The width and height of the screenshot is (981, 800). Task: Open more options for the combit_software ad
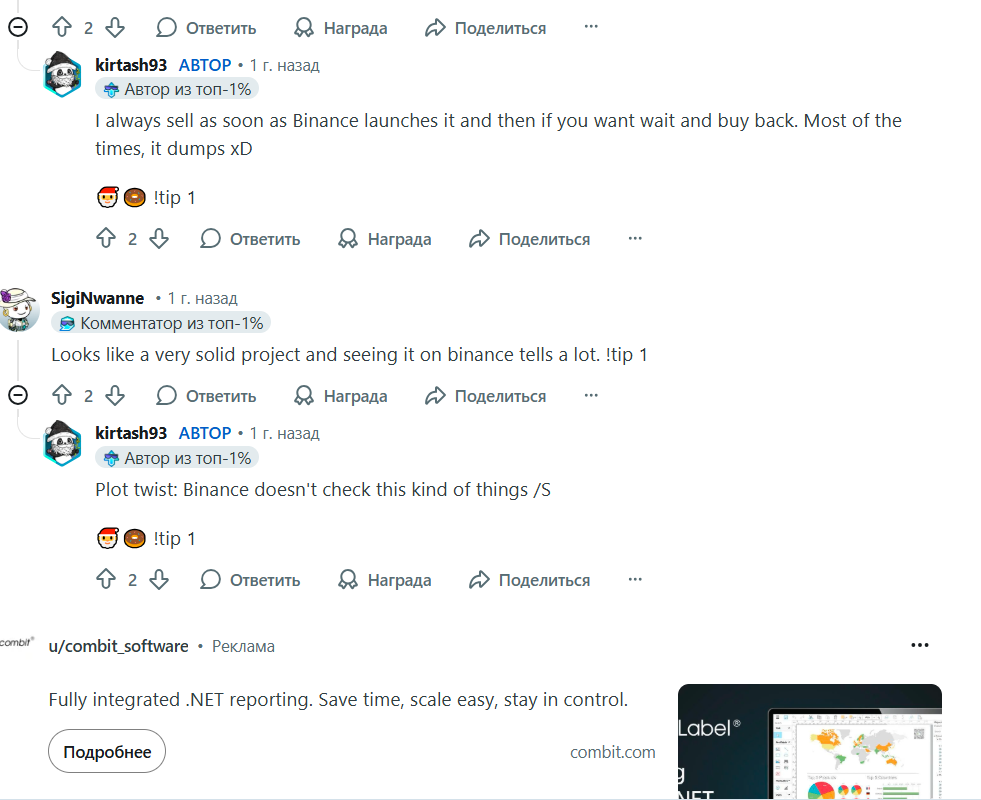tap(920, 645)
